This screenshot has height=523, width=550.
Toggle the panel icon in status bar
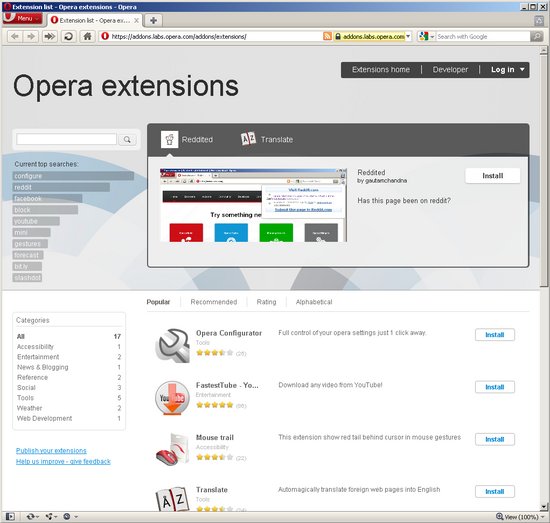(x=10, y=516)
